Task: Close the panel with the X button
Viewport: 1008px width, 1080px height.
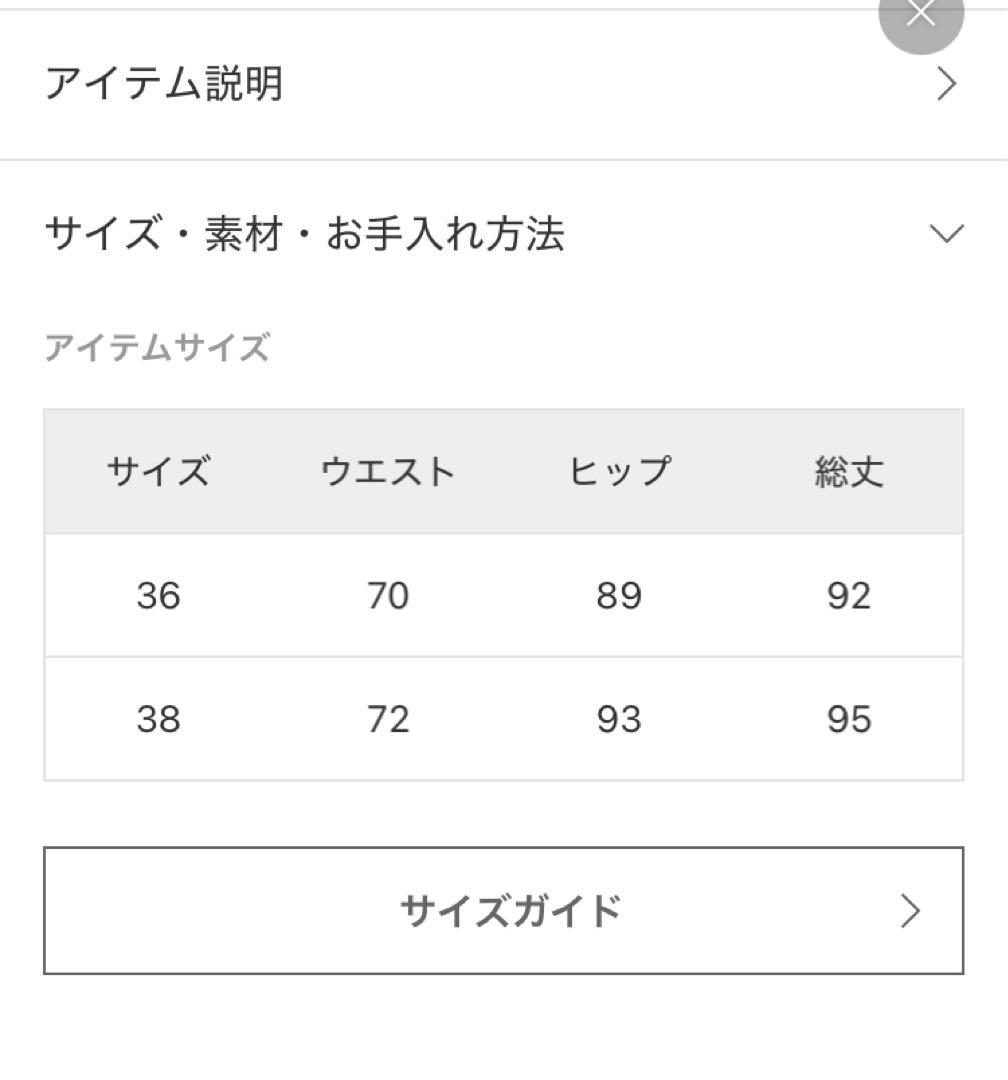Action: (x=920, y=14)
